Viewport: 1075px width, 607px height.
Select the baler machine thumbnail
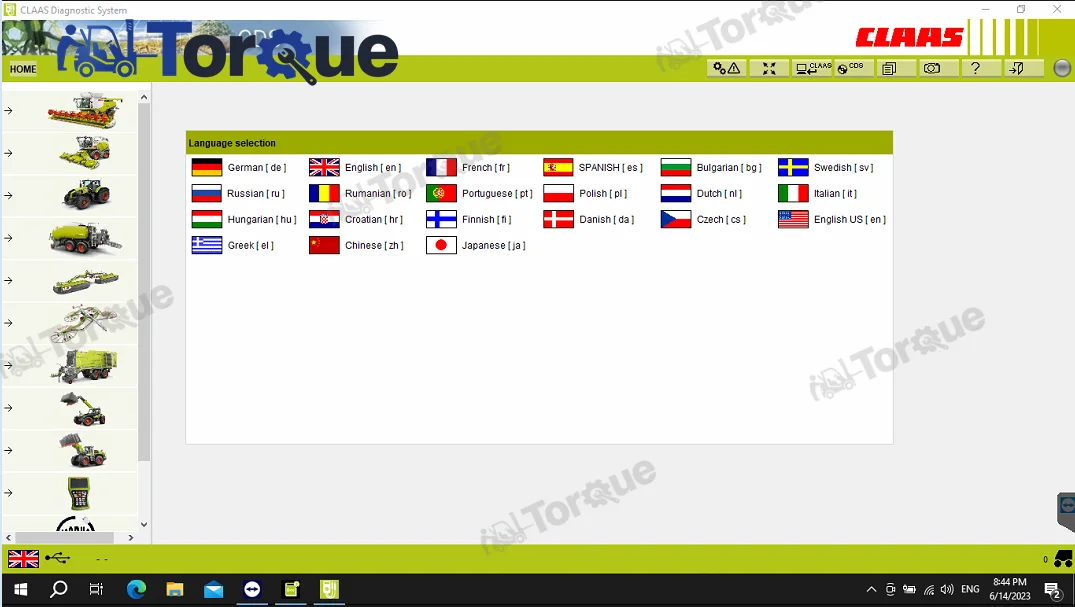click(x=85, y=238)
